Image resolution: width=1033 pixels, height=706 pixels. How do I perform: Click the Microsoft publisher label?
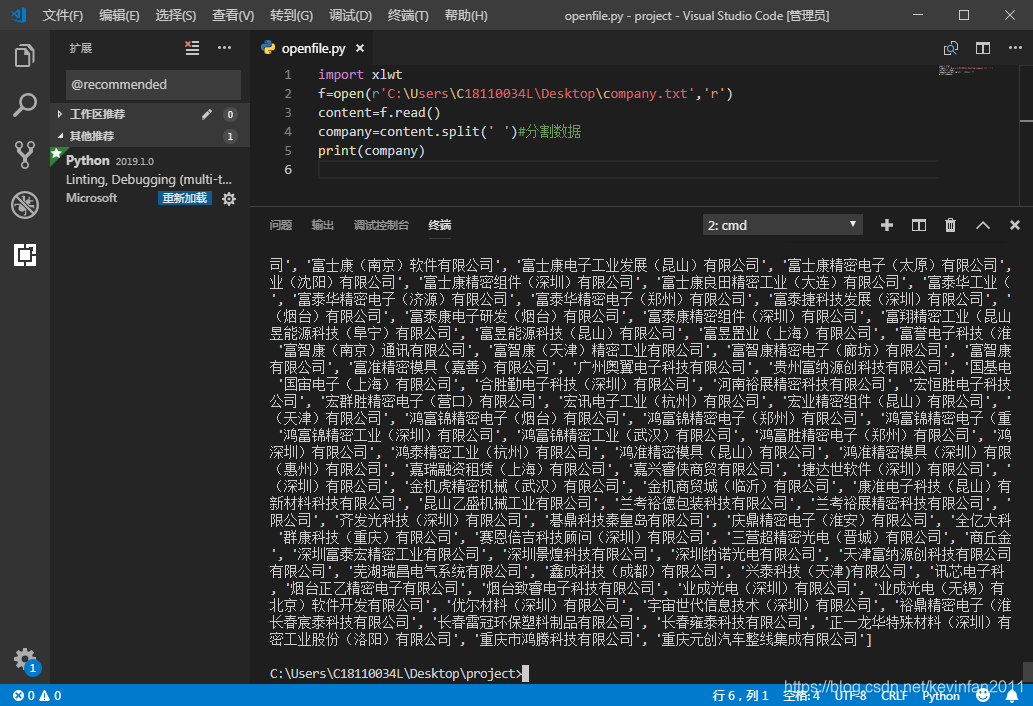(x=92, y=198)
